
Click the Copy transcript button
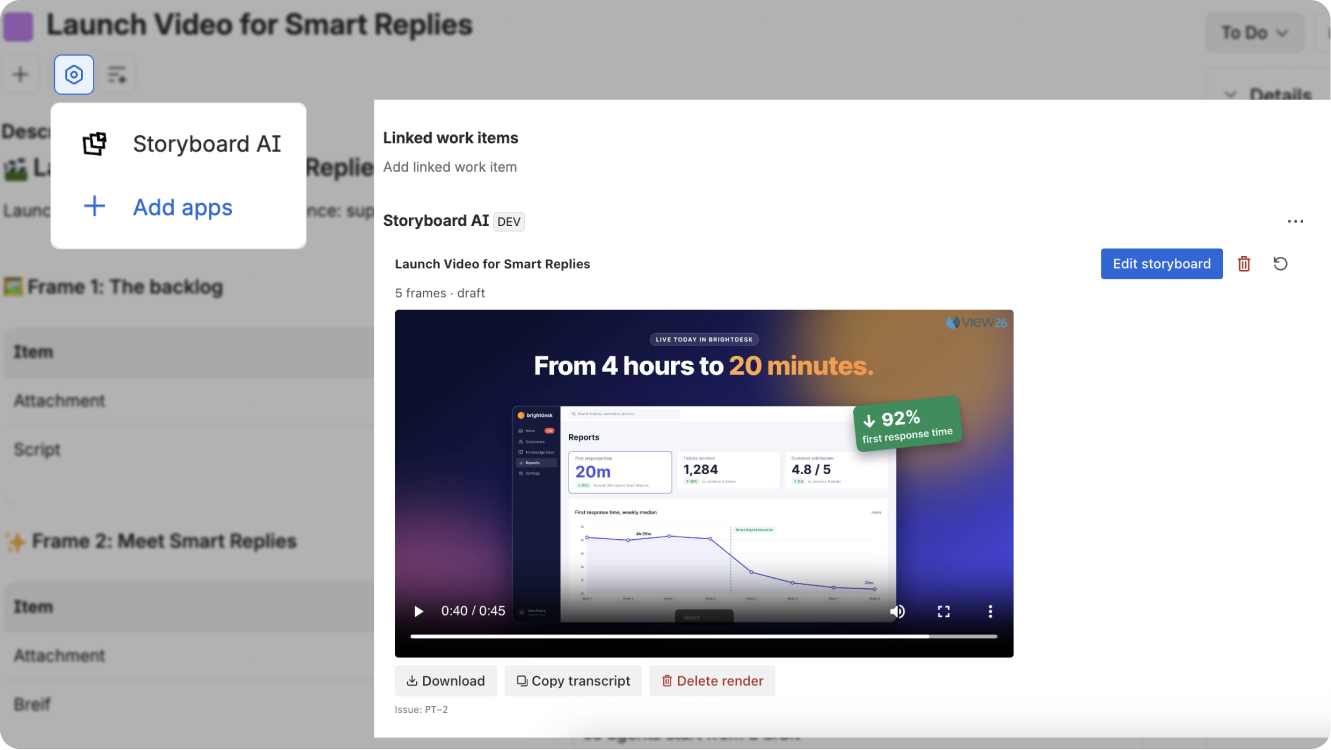pyautogui.click(x=573, y=681)
